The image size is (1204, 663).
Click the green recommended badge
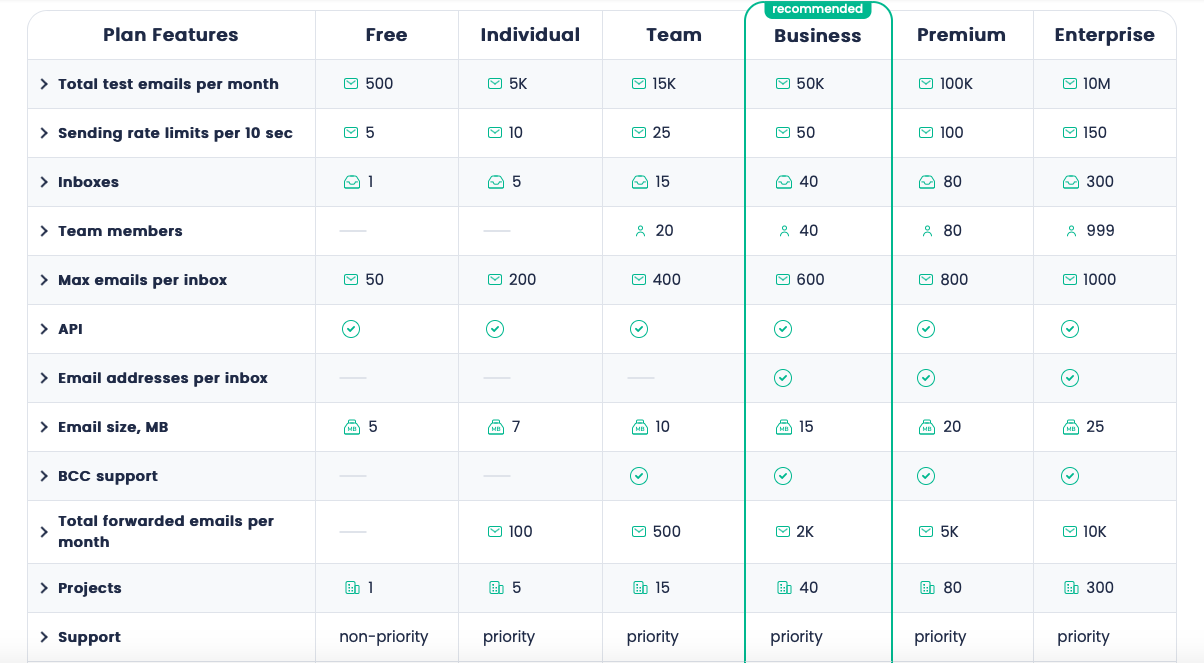[817, 9]
